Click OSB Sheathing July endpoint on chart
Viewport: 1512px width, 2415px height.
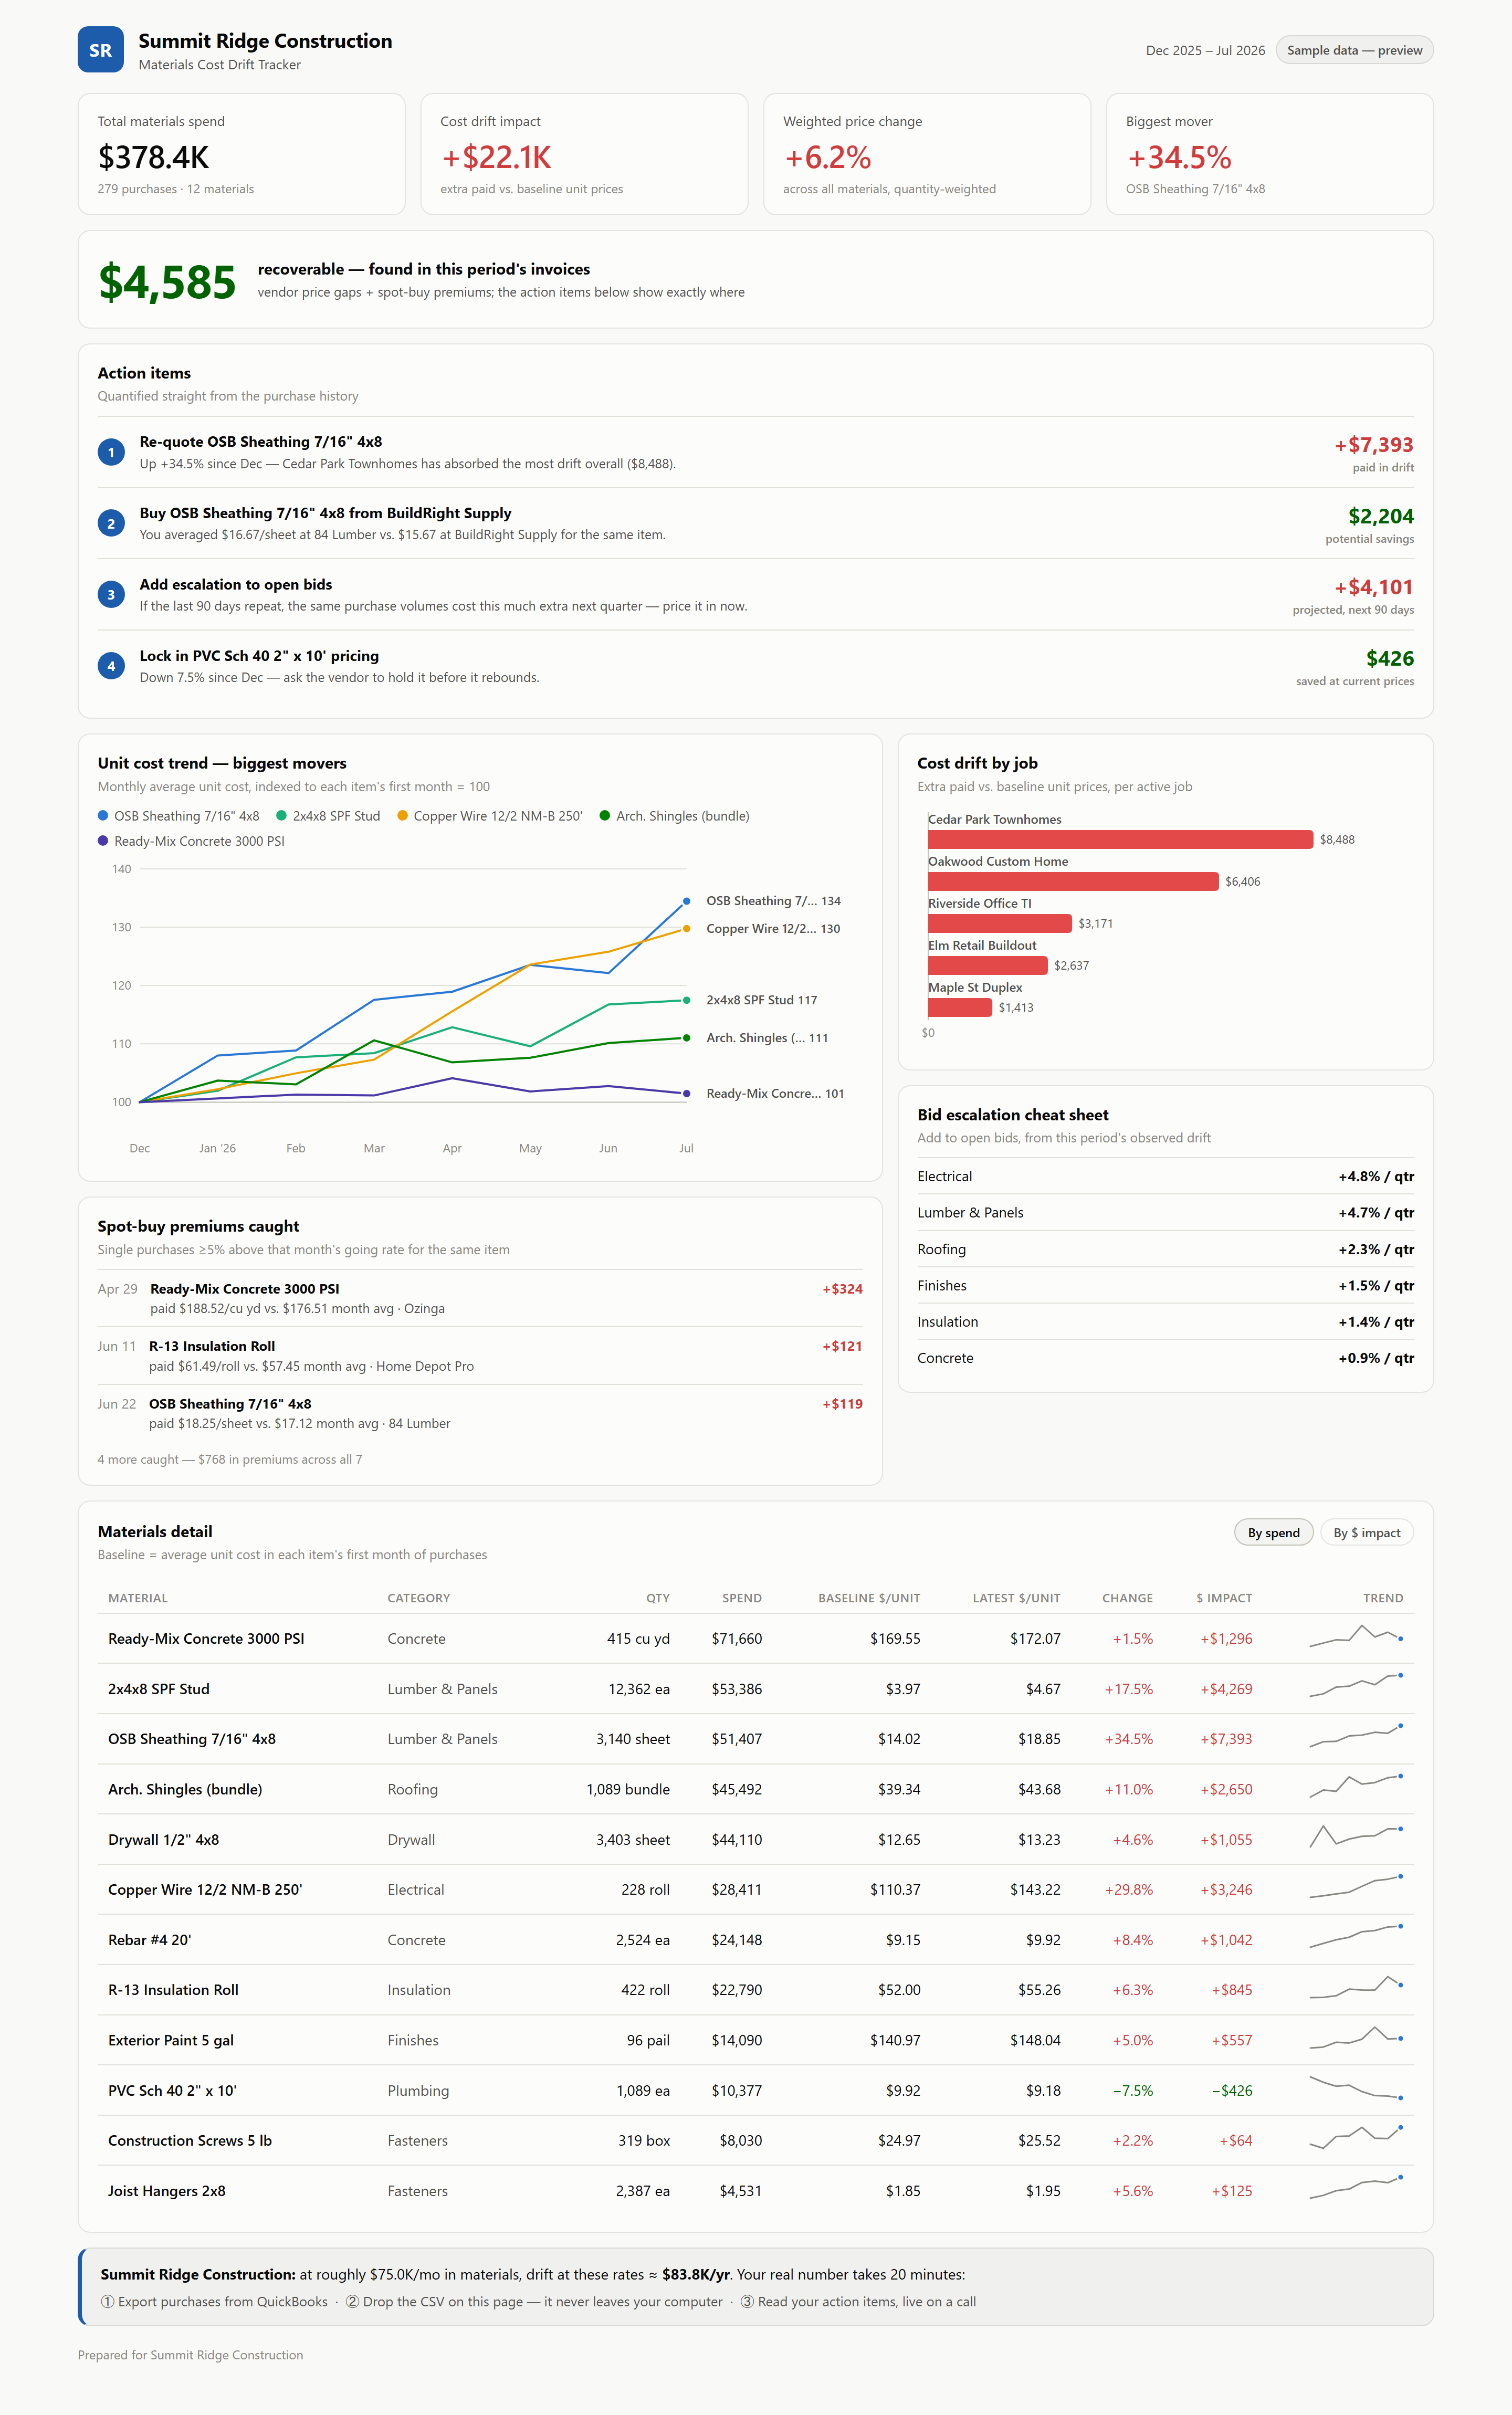(686, 901)
